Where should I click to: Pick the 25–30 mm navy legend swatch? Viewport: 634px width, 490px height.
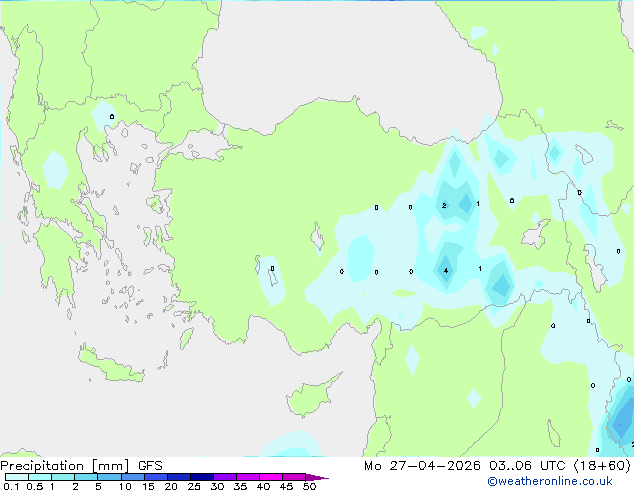point(201,477)
